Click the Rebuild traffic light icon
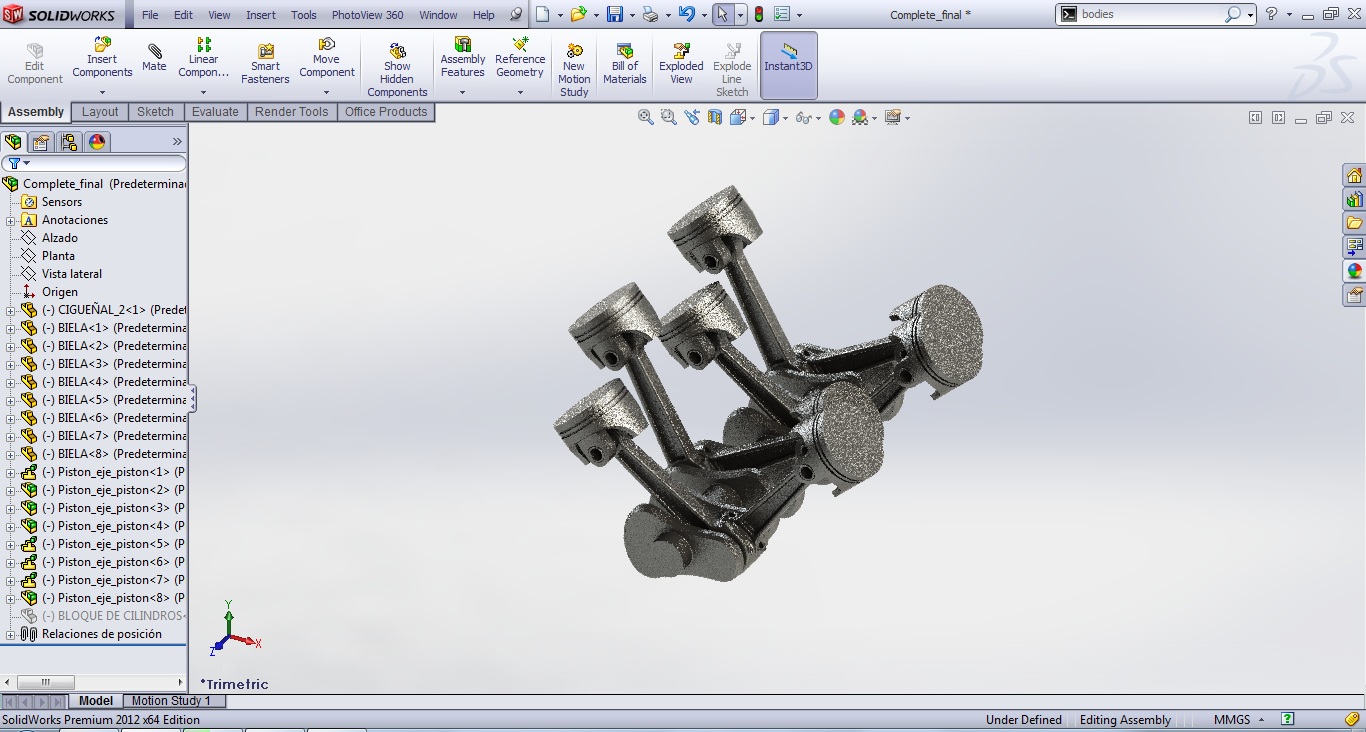Screen dimensions: 1366x732 759,14
